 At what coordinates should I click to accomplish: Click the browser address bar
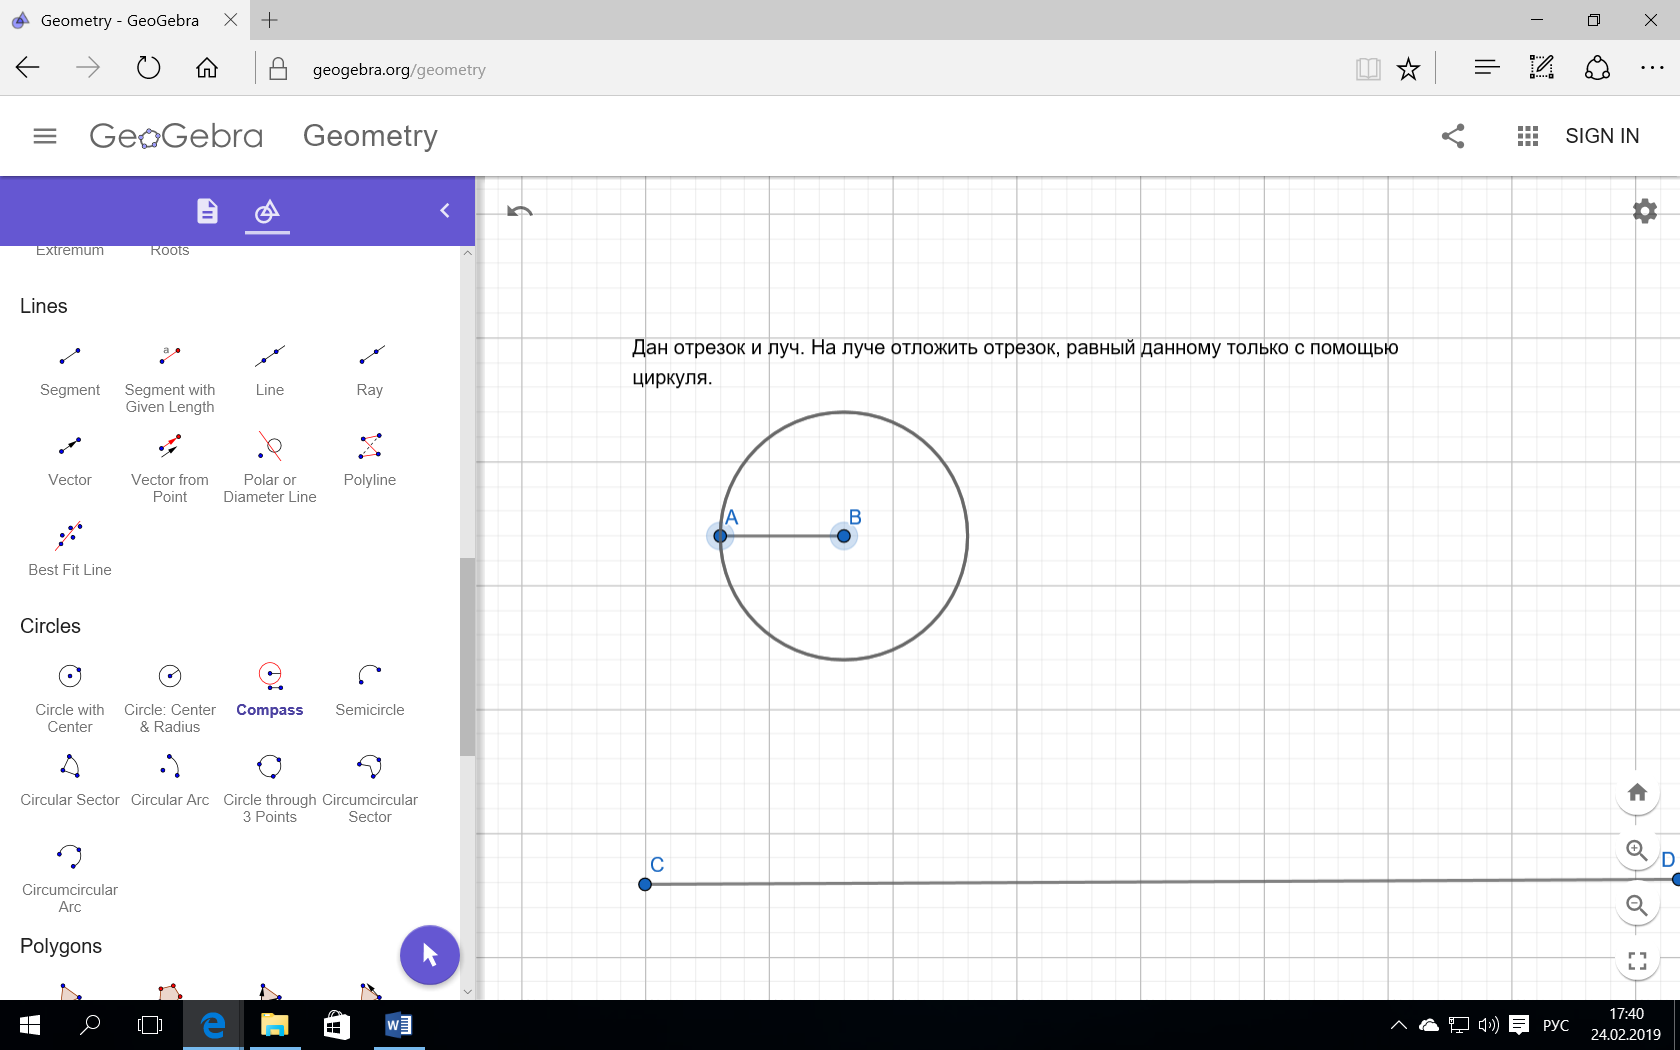800,69
